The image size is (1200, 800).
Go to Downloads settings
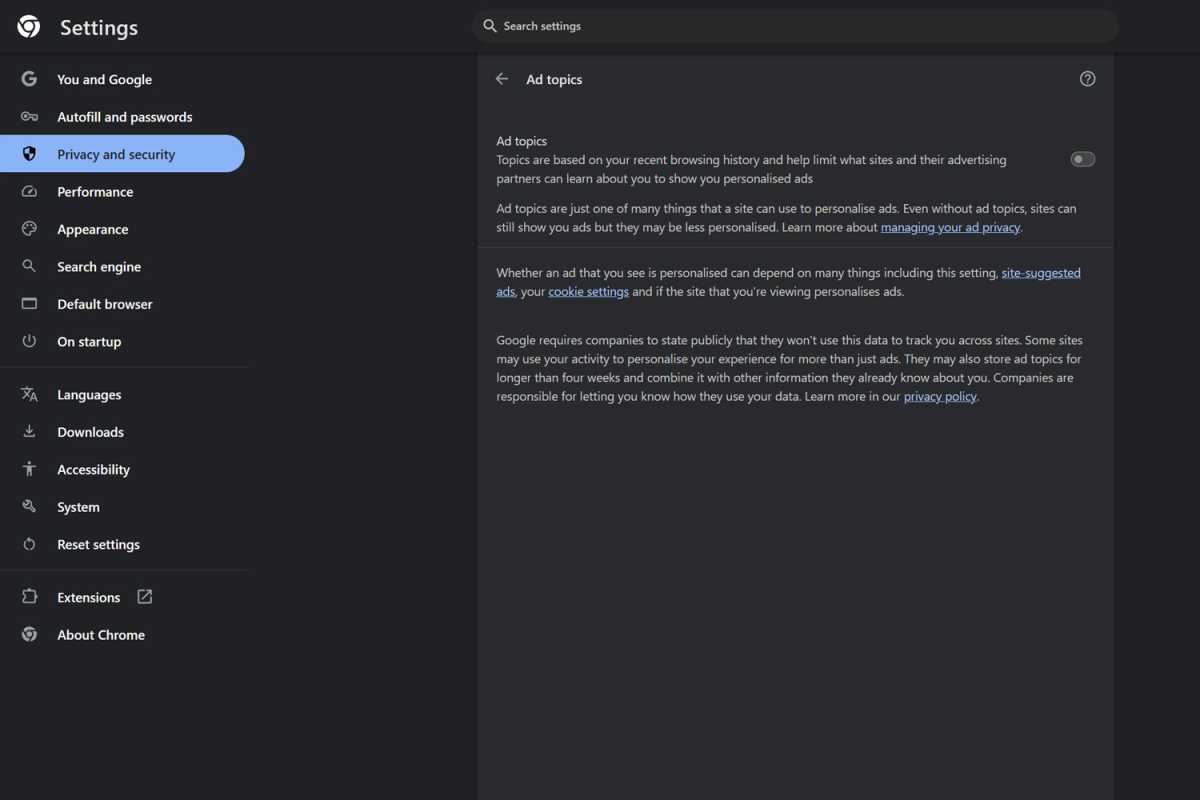tap(90, 432)
